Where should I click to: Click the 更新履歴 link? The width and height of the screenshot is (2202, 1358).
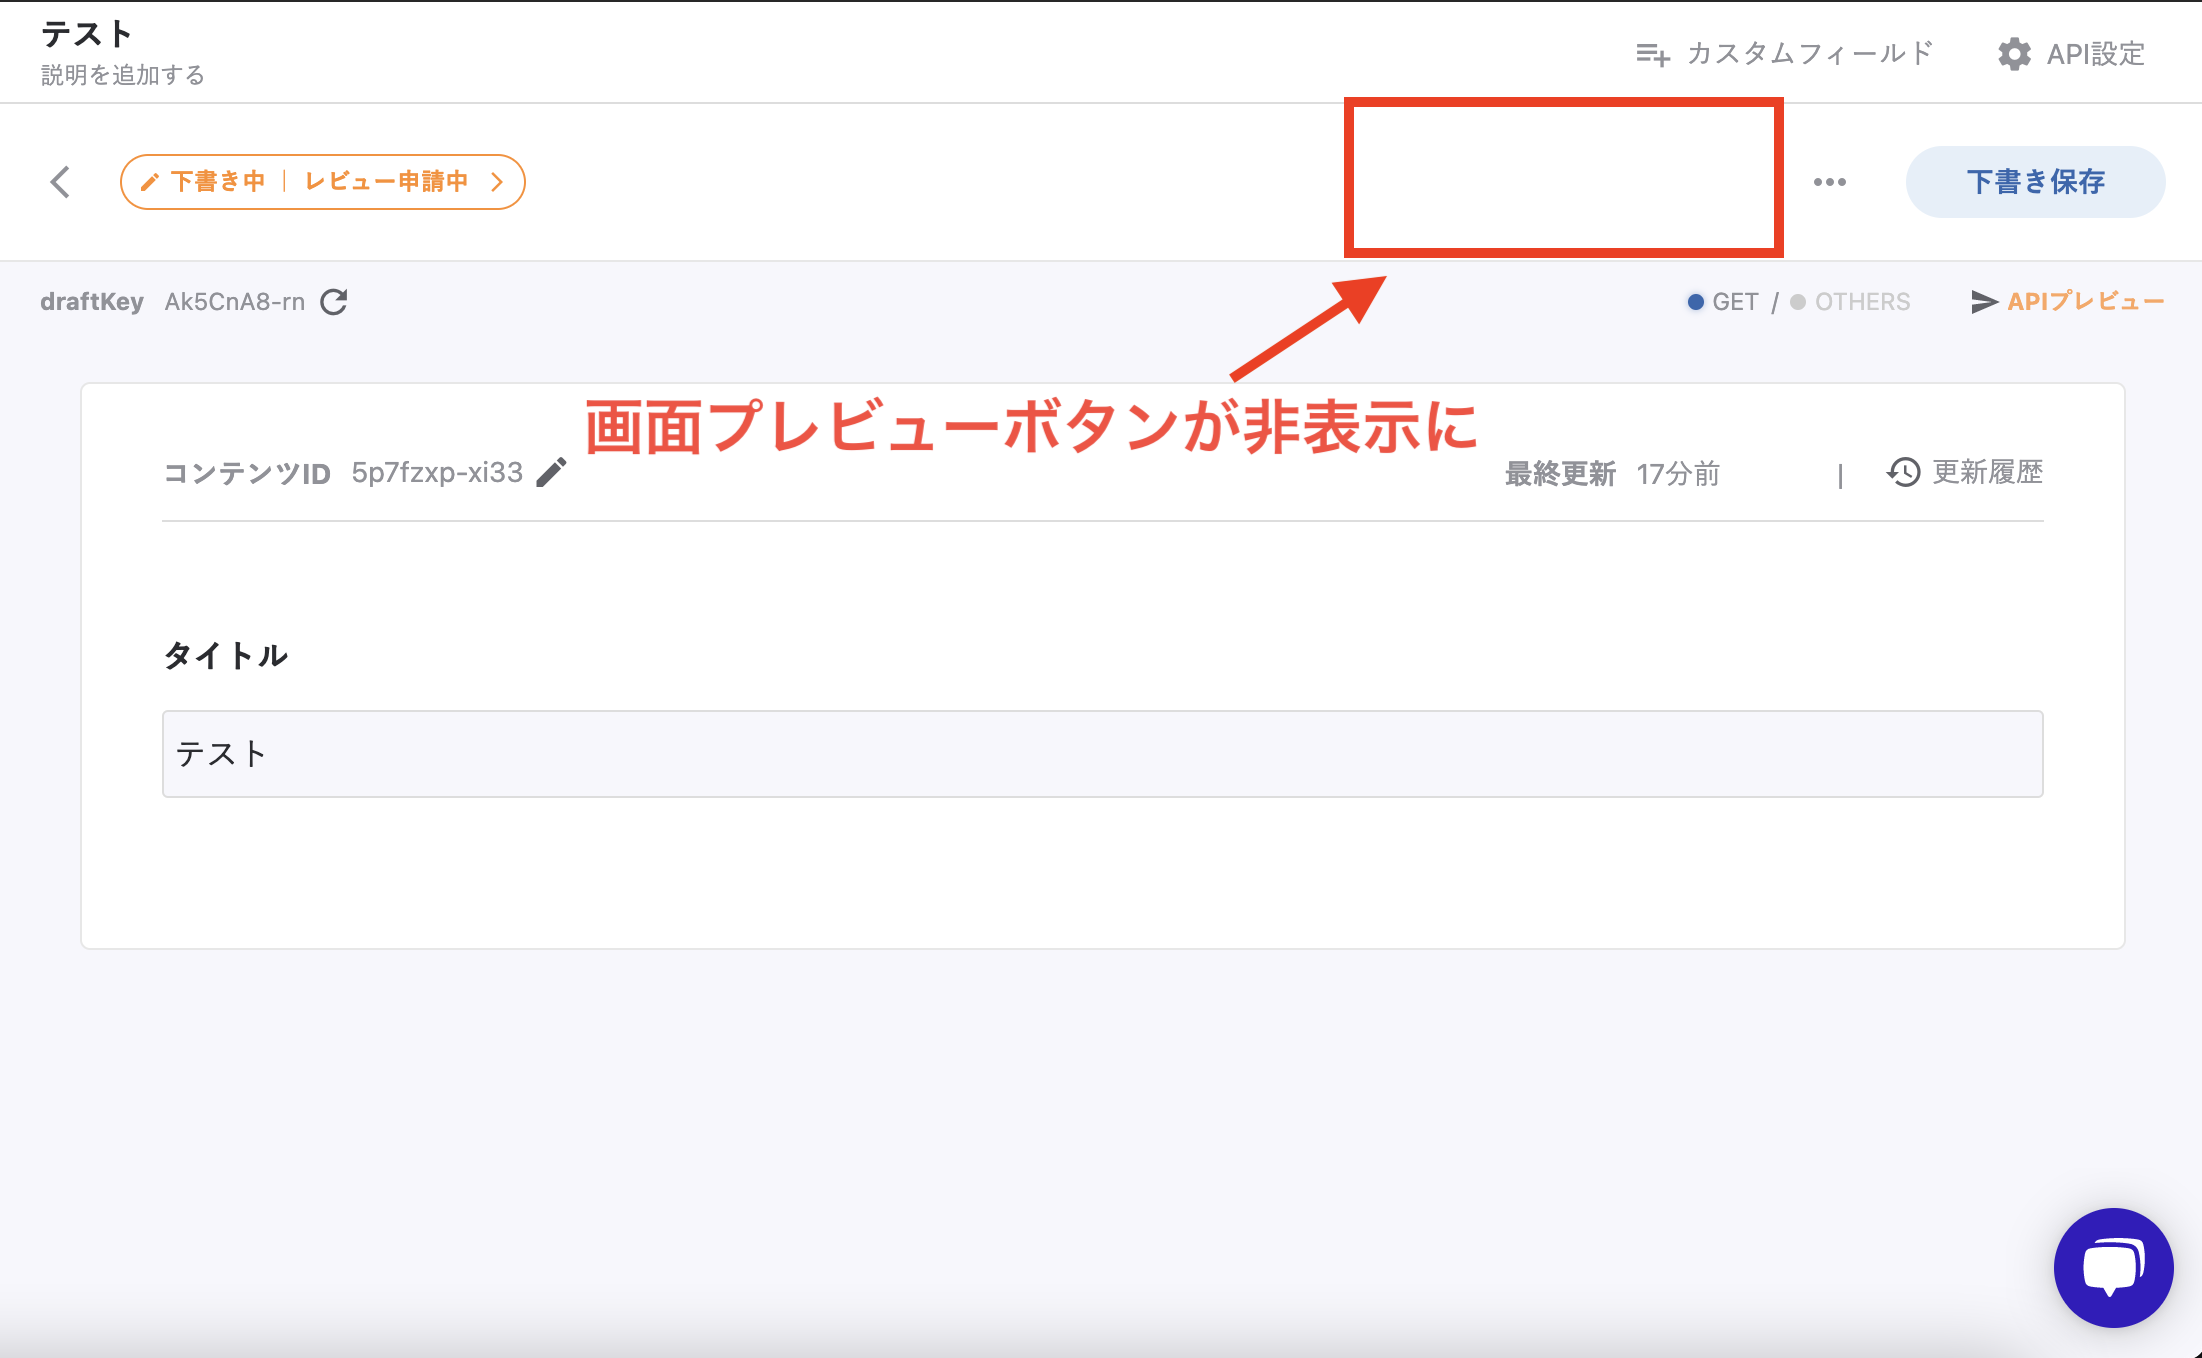[x=1987, y=472]
